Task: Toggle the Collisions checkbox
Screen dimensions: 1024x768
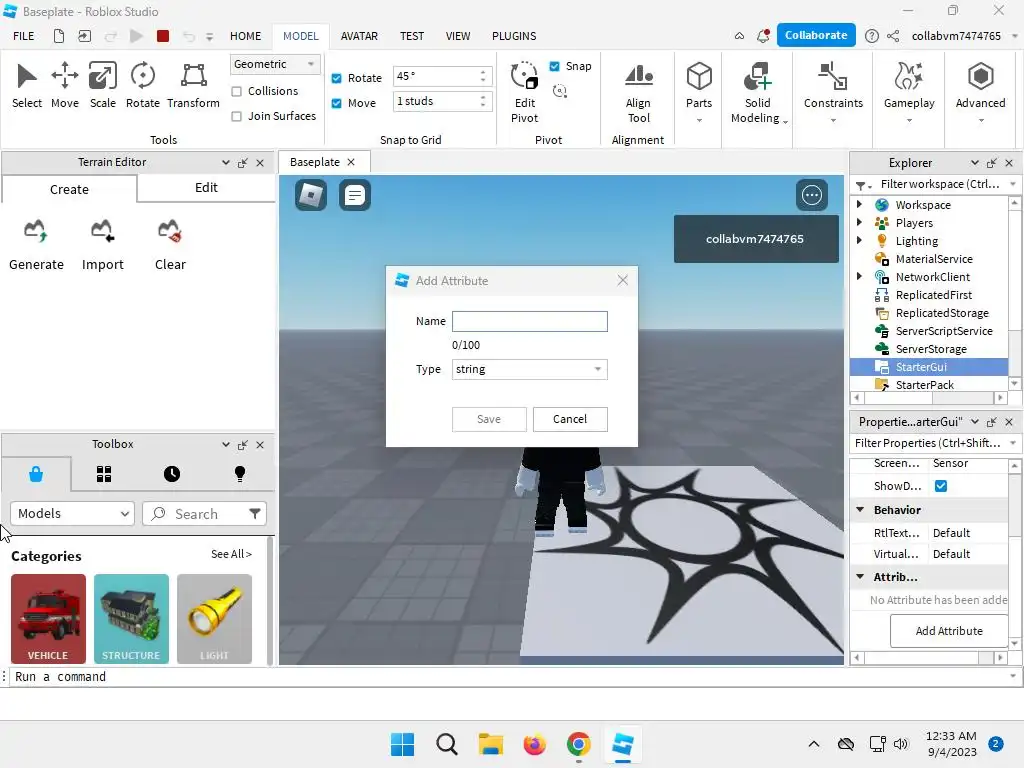Action: (x=236, y=91)
